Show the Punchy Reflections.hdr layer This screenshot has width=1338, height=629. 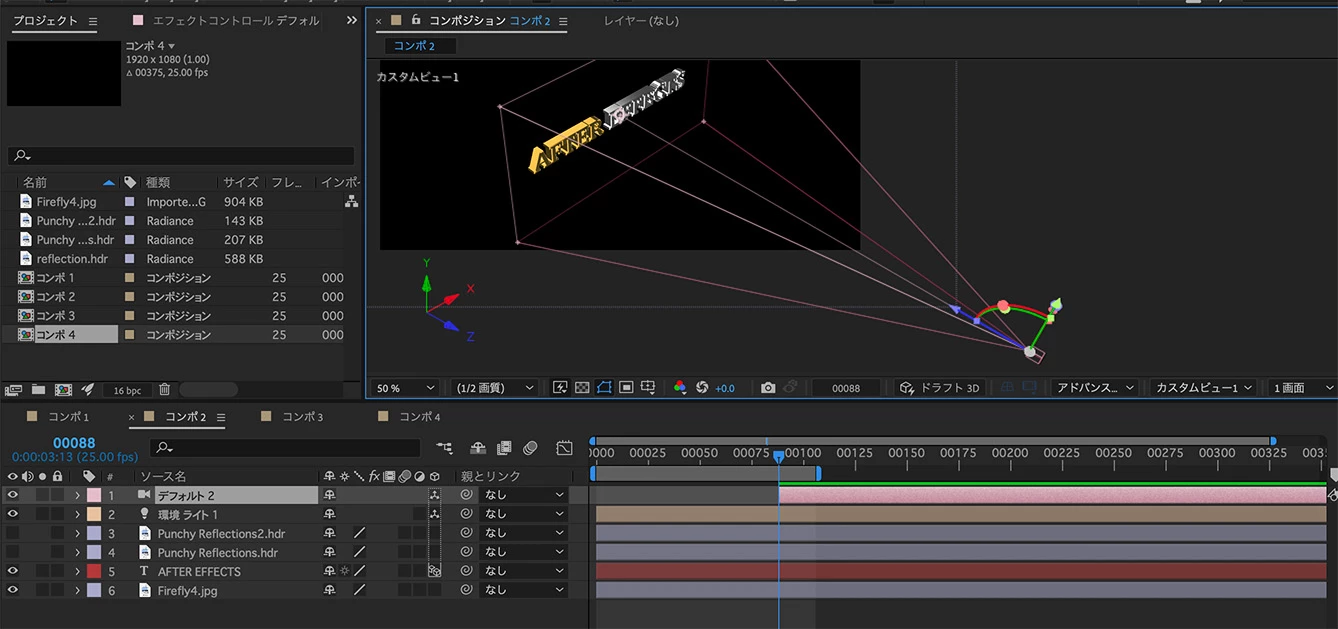coord(12,552)
